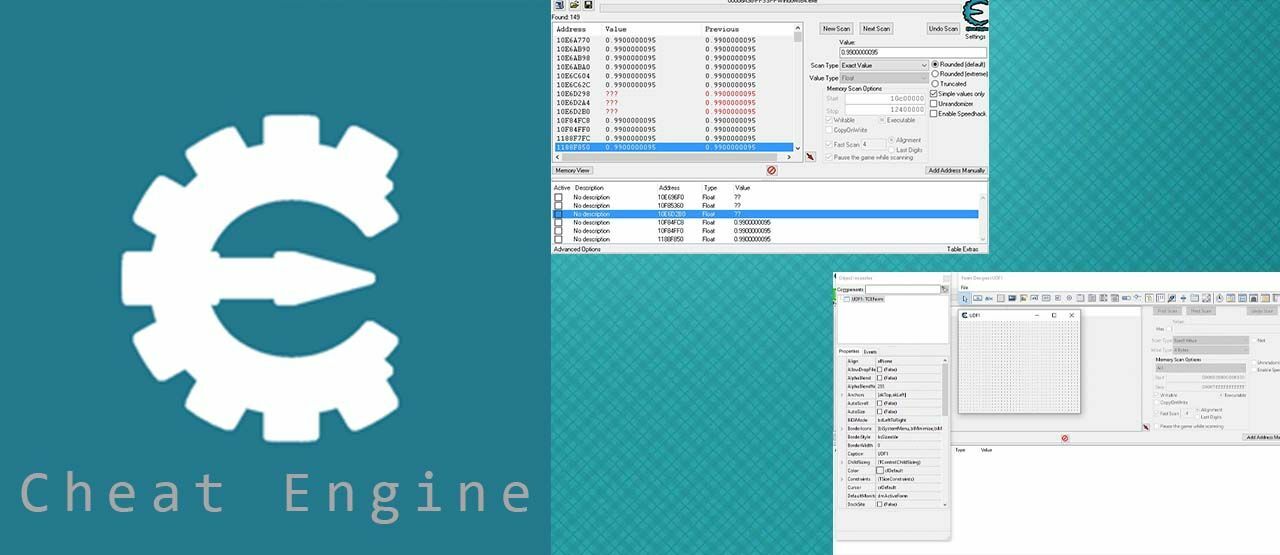The image size is (1280, 555).
Task: Click the filter icon next to Components field
Action: coord(944,289)
